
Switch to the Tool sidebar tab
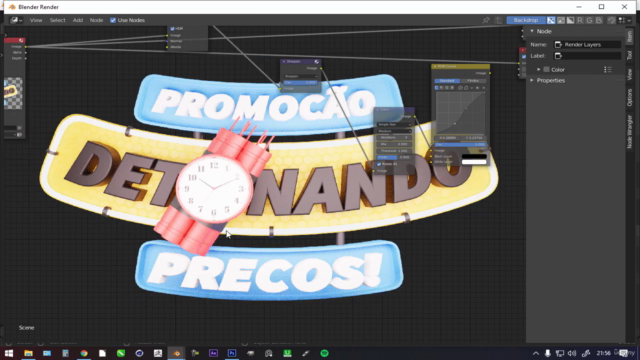pos(629,56)
